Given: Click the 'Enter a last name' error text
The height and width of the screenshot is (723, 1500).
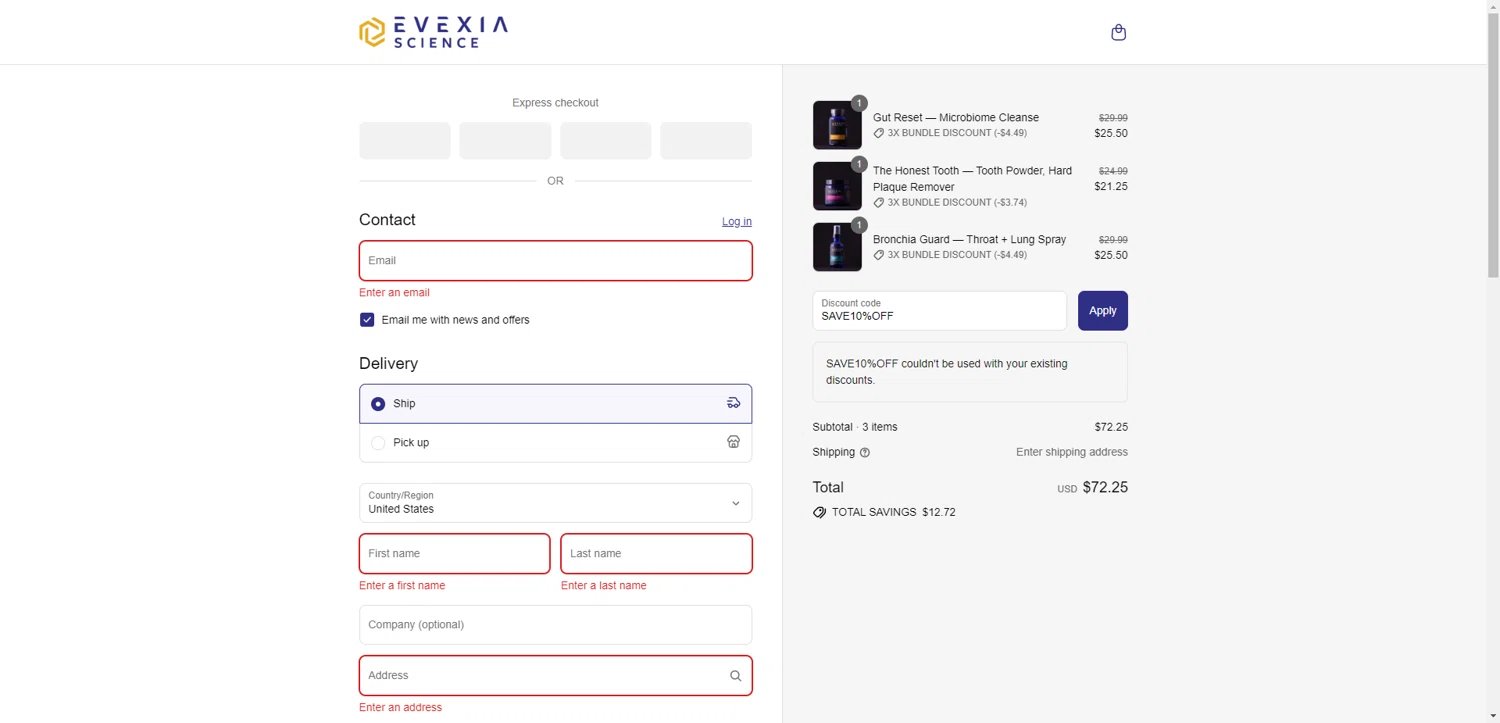Looking at the screenshot, I should (603, 586).
